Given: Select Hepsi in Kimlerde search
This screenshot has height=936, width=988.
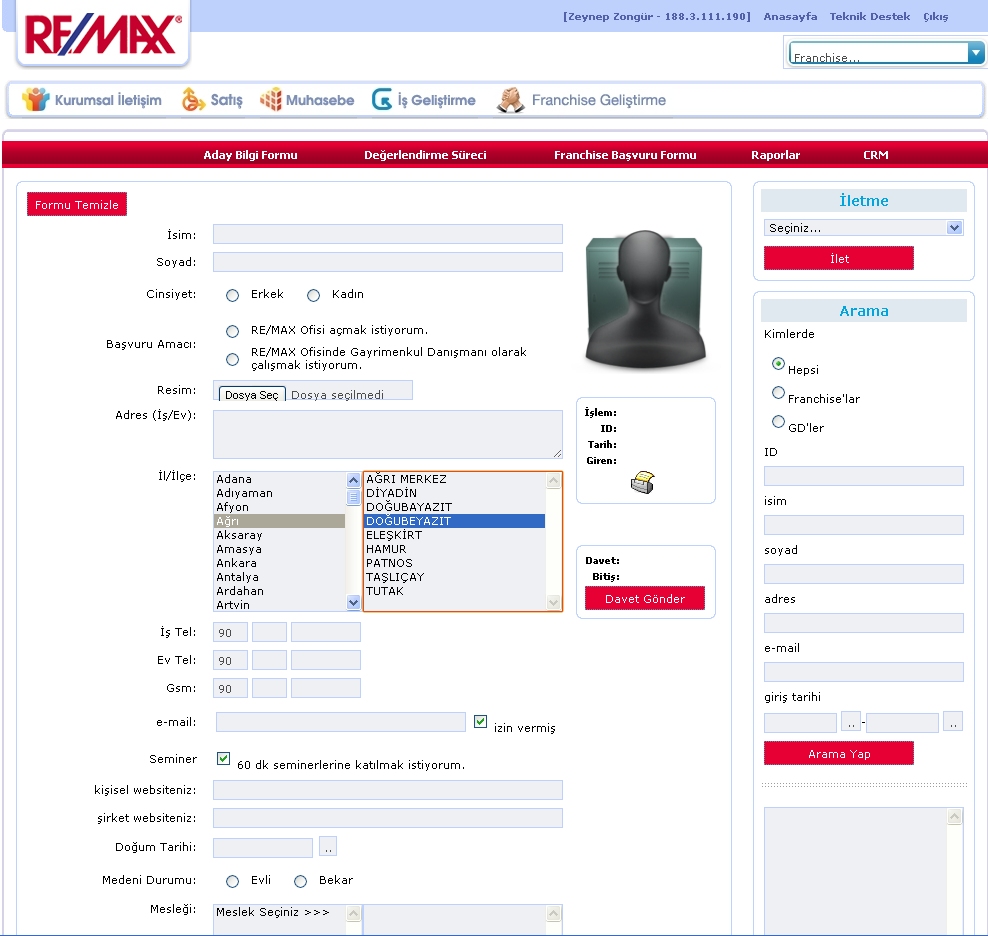Looking at the screenshot, I should click(778, 364).
